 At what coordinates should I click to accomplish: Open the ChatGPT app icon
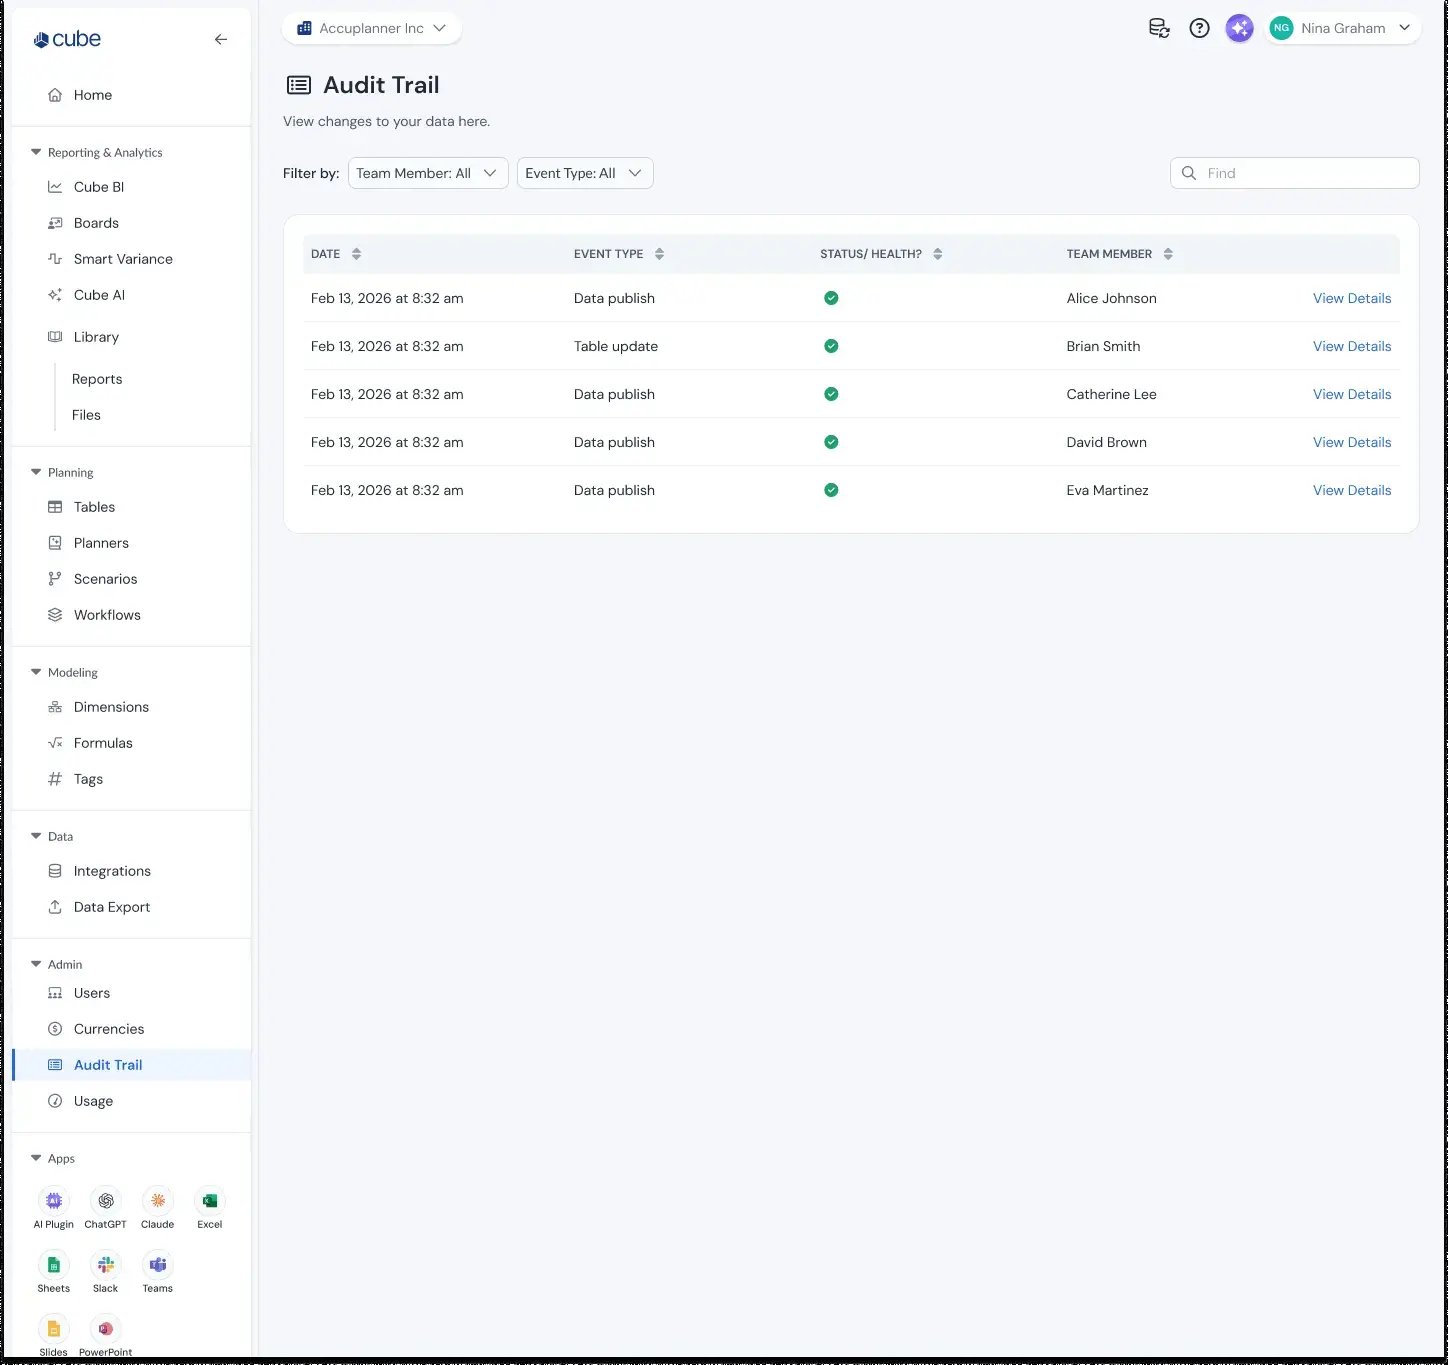(x=106, y=1200)
